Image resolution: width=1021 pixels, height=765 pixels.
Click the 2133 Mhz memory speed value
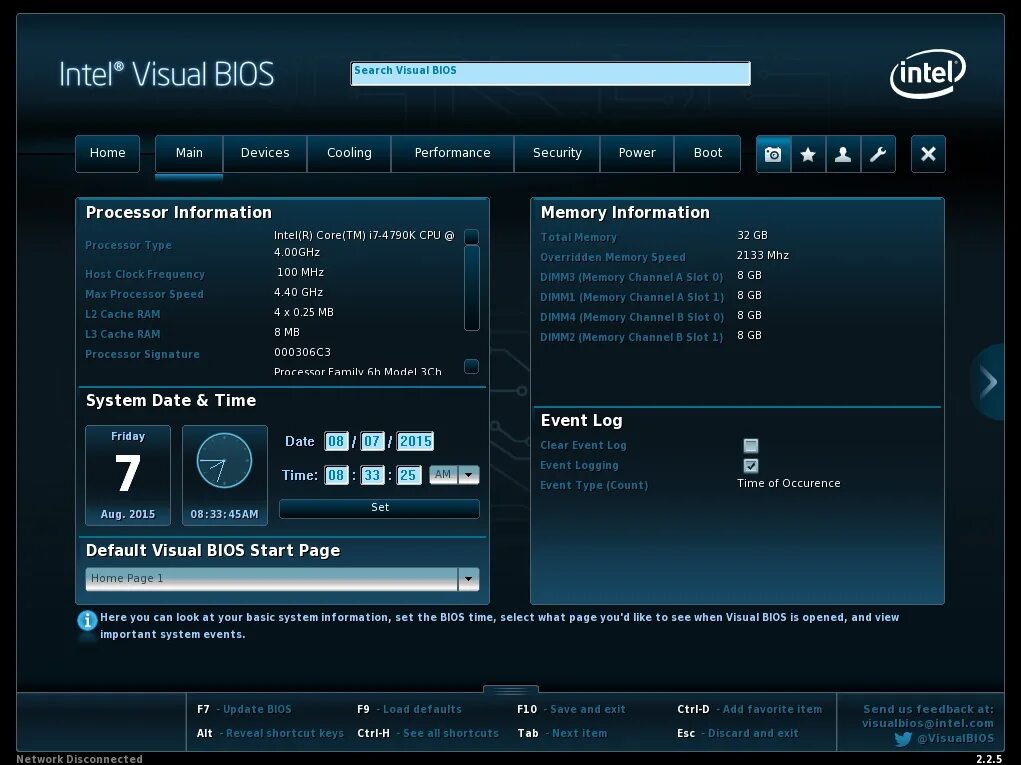[x=762, y=255]
